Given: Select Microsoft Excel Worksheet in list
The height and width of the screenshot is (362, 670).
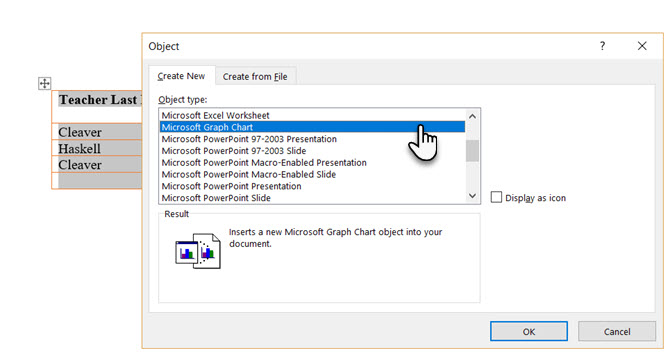Looking at the screenshot, I should [312, 115].
